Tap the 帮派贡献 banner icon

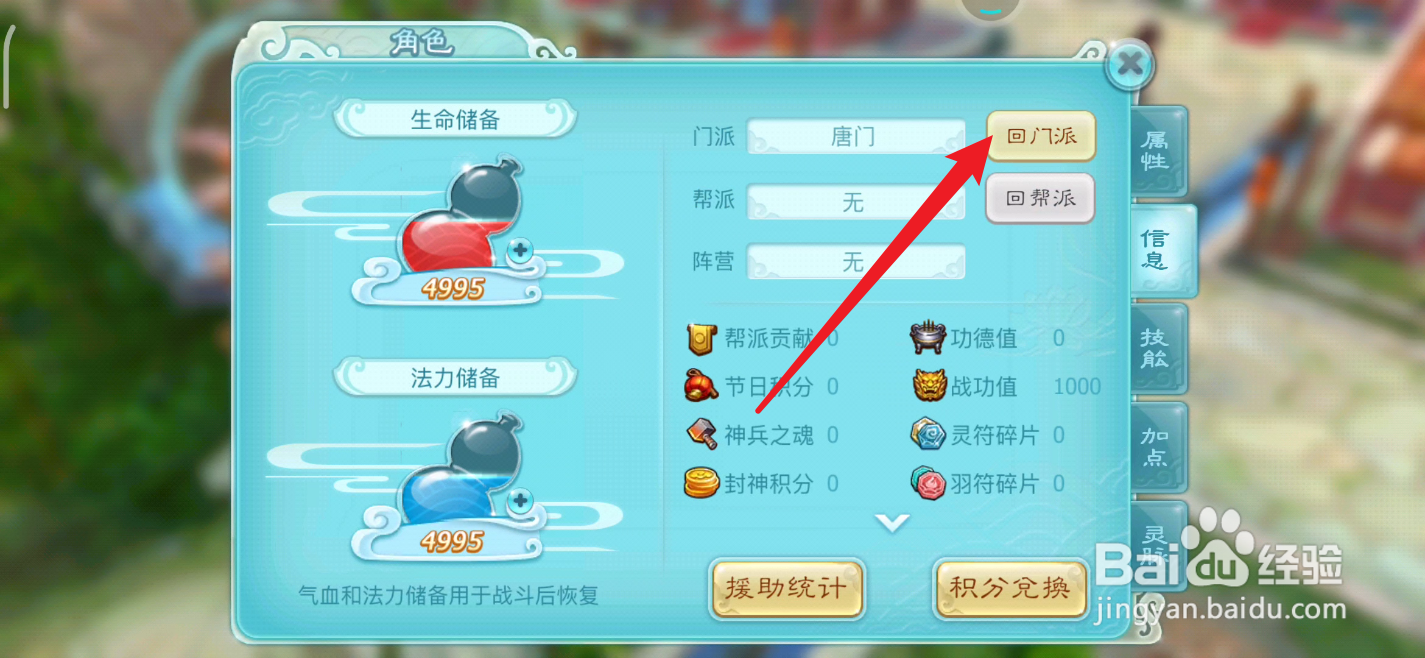click(702, 338)
